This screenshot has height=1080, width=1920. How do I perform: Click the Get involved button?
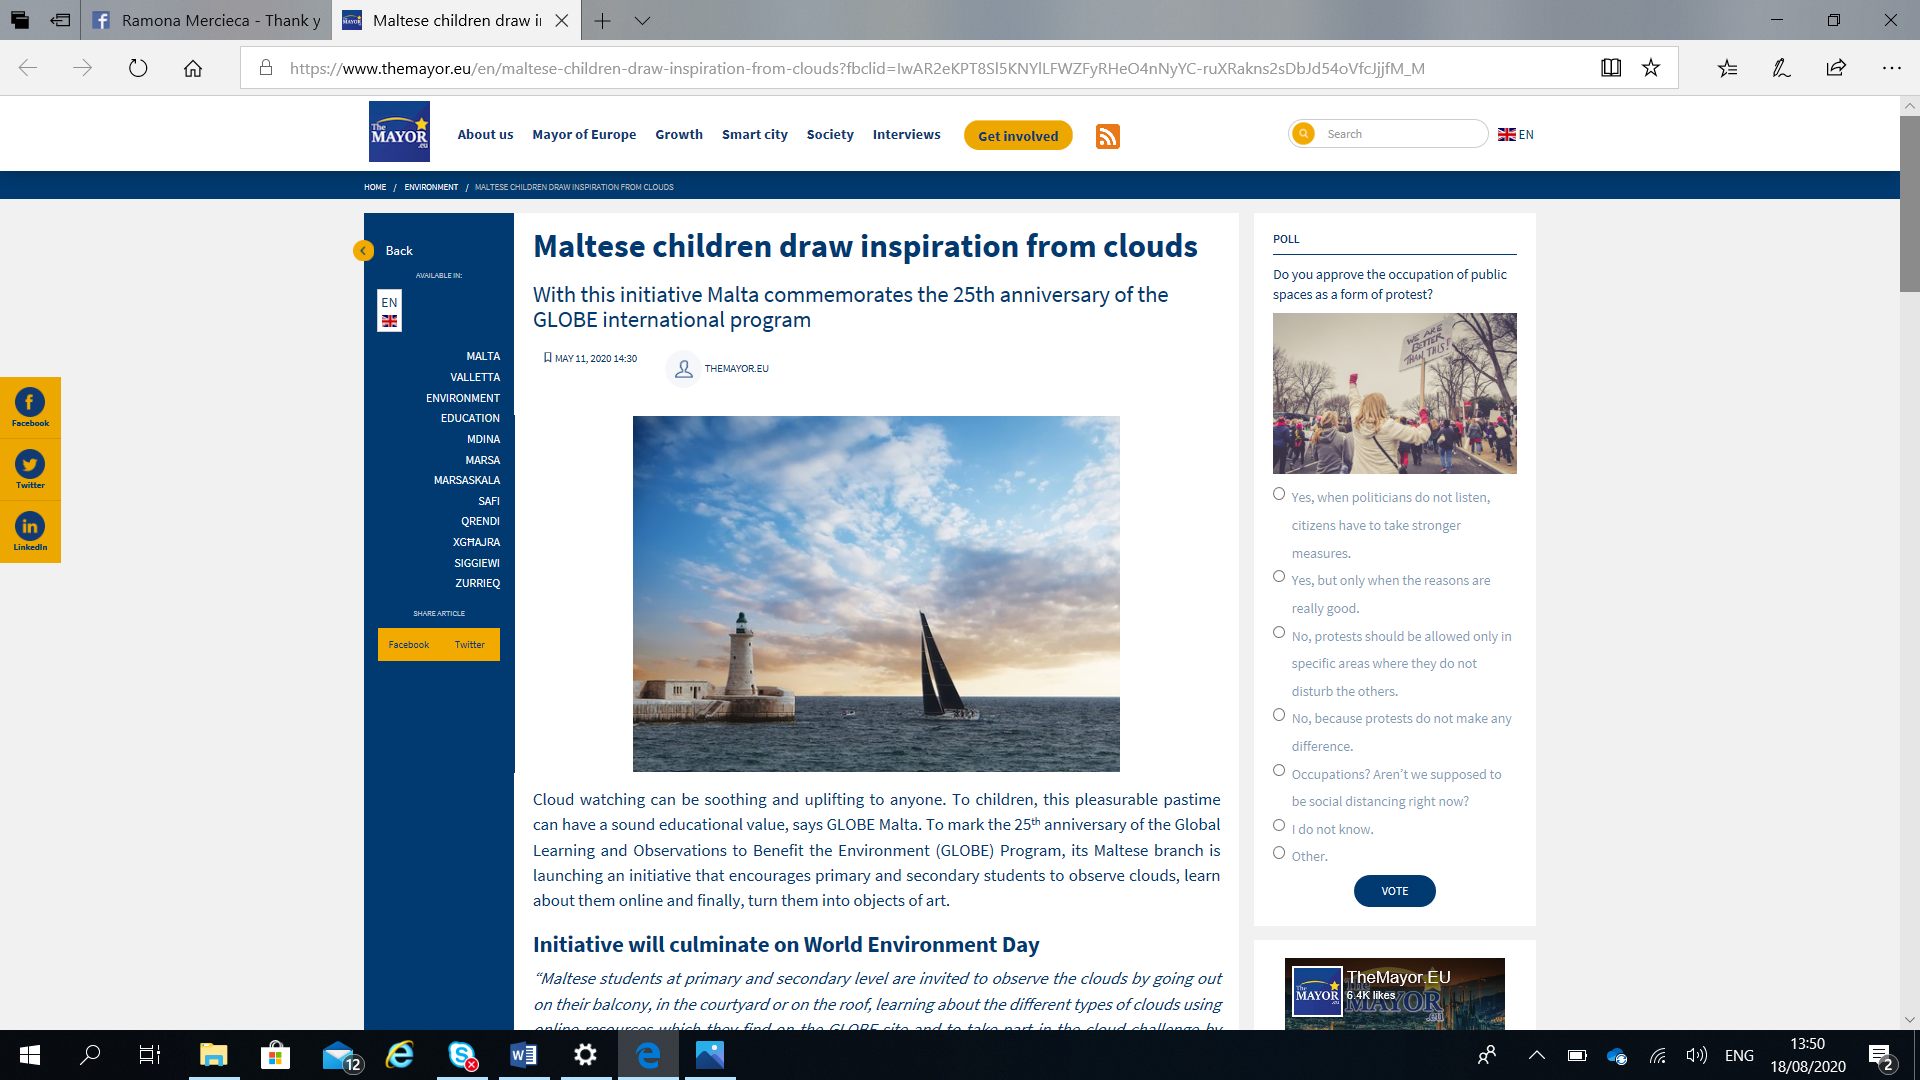[1017, 136]
